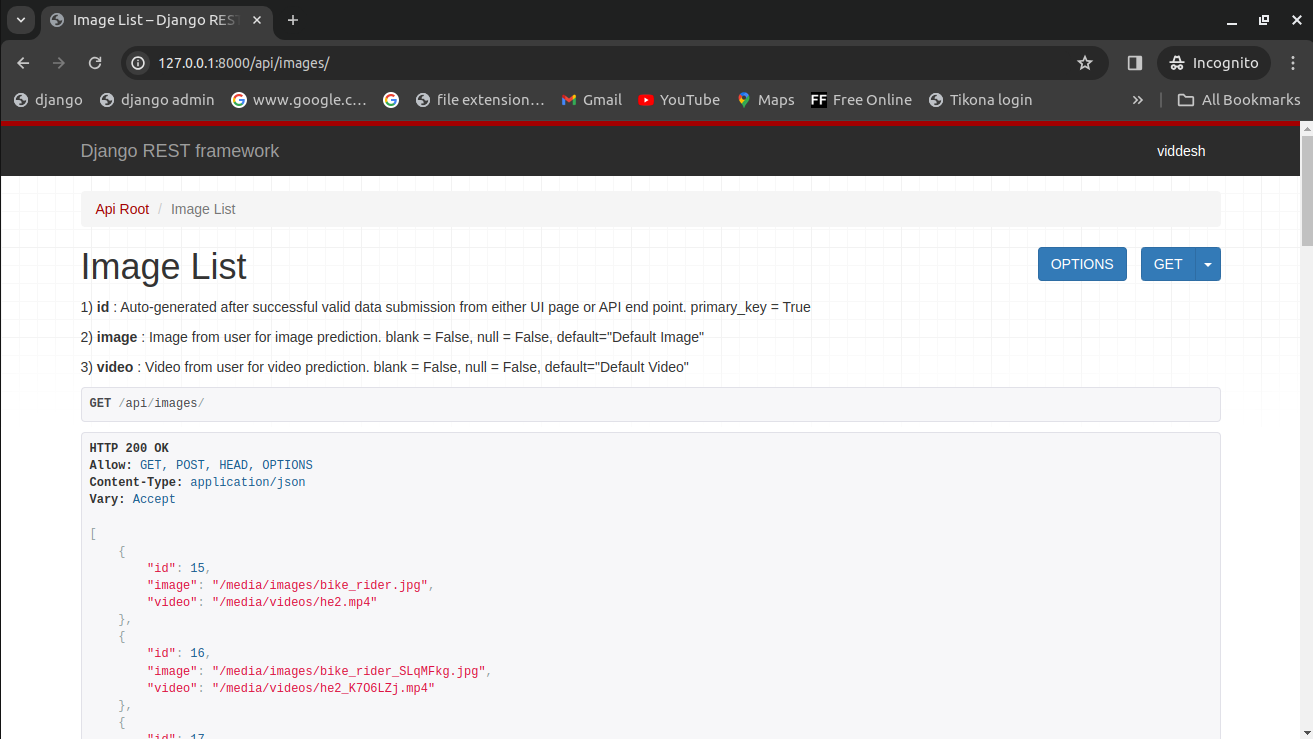Click the he2_K7O6LZj.mp4 video path
Image resolution: width=1313 pixels, height=739 pixels.
coord(323,688)
